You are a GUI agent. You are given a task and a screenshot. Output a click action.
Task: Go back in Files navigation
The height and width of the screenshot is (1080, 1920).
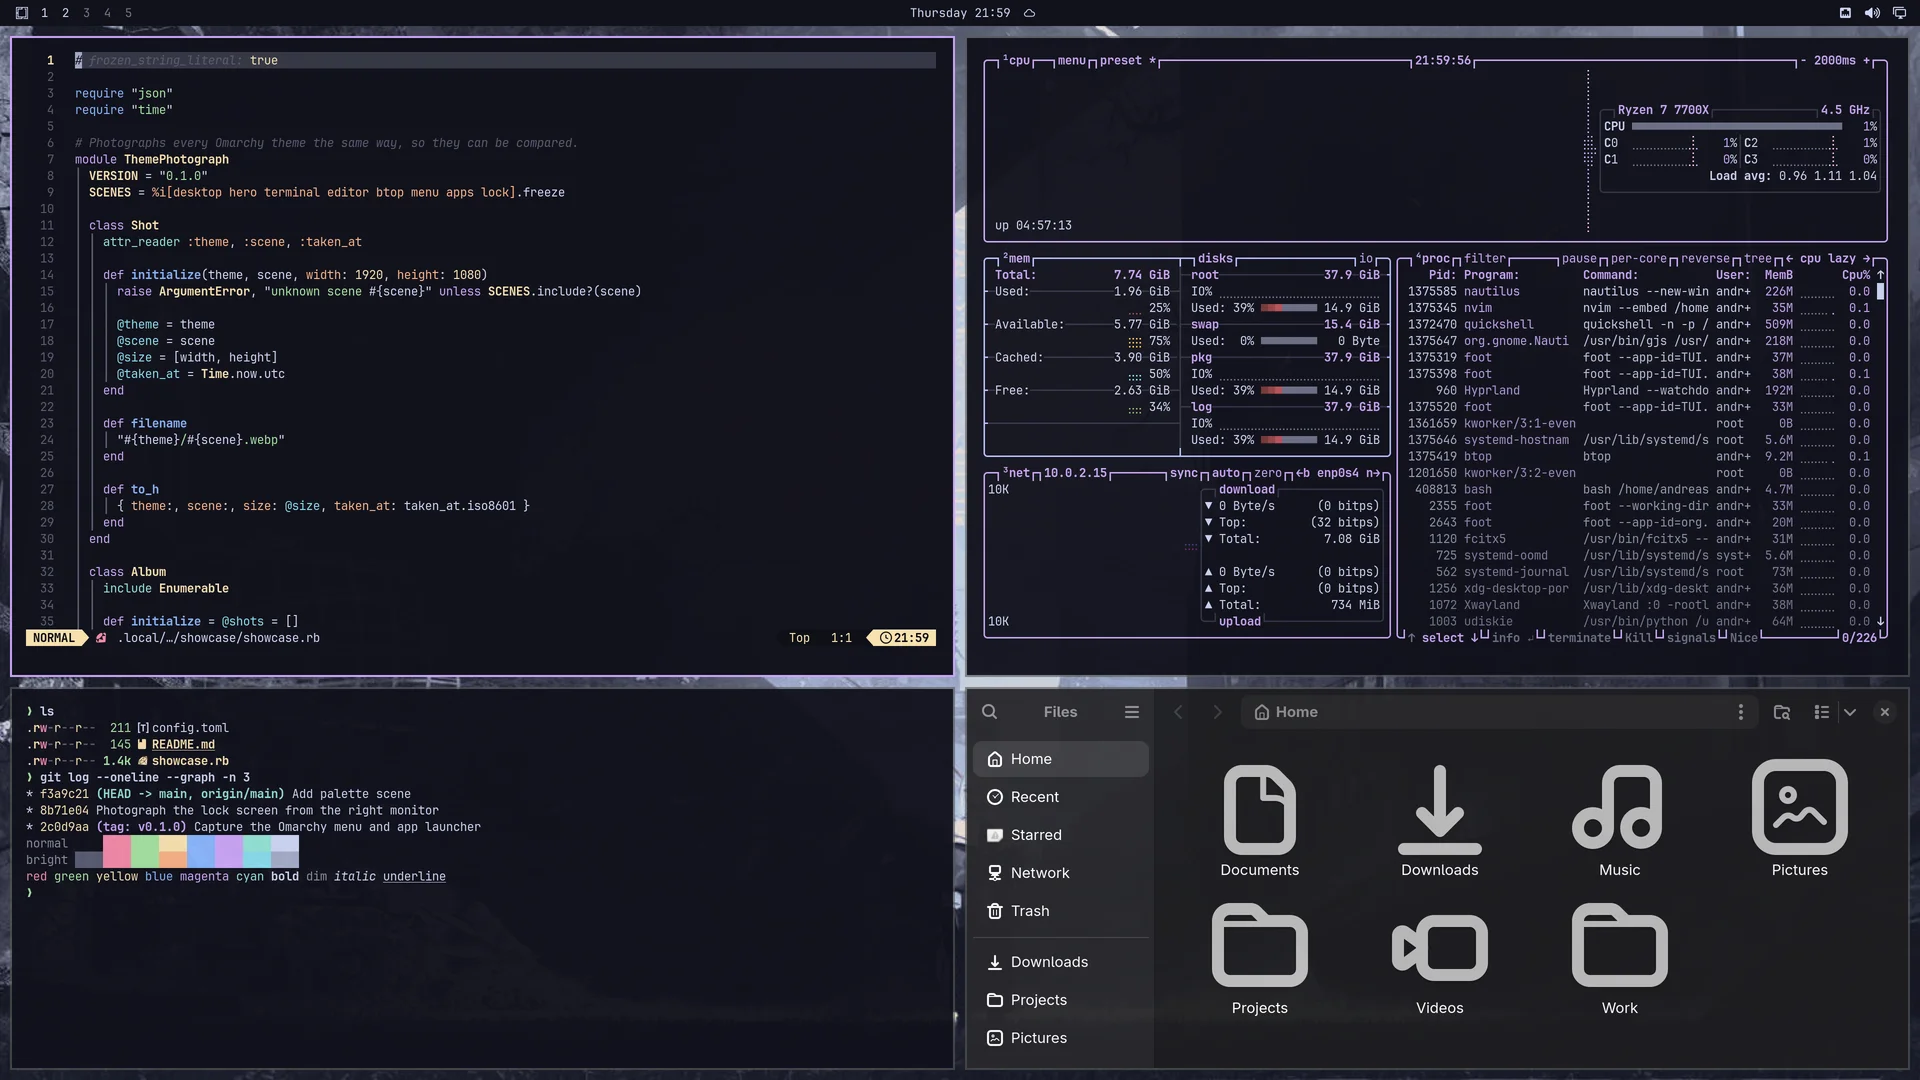click(x=1178, y=712)
